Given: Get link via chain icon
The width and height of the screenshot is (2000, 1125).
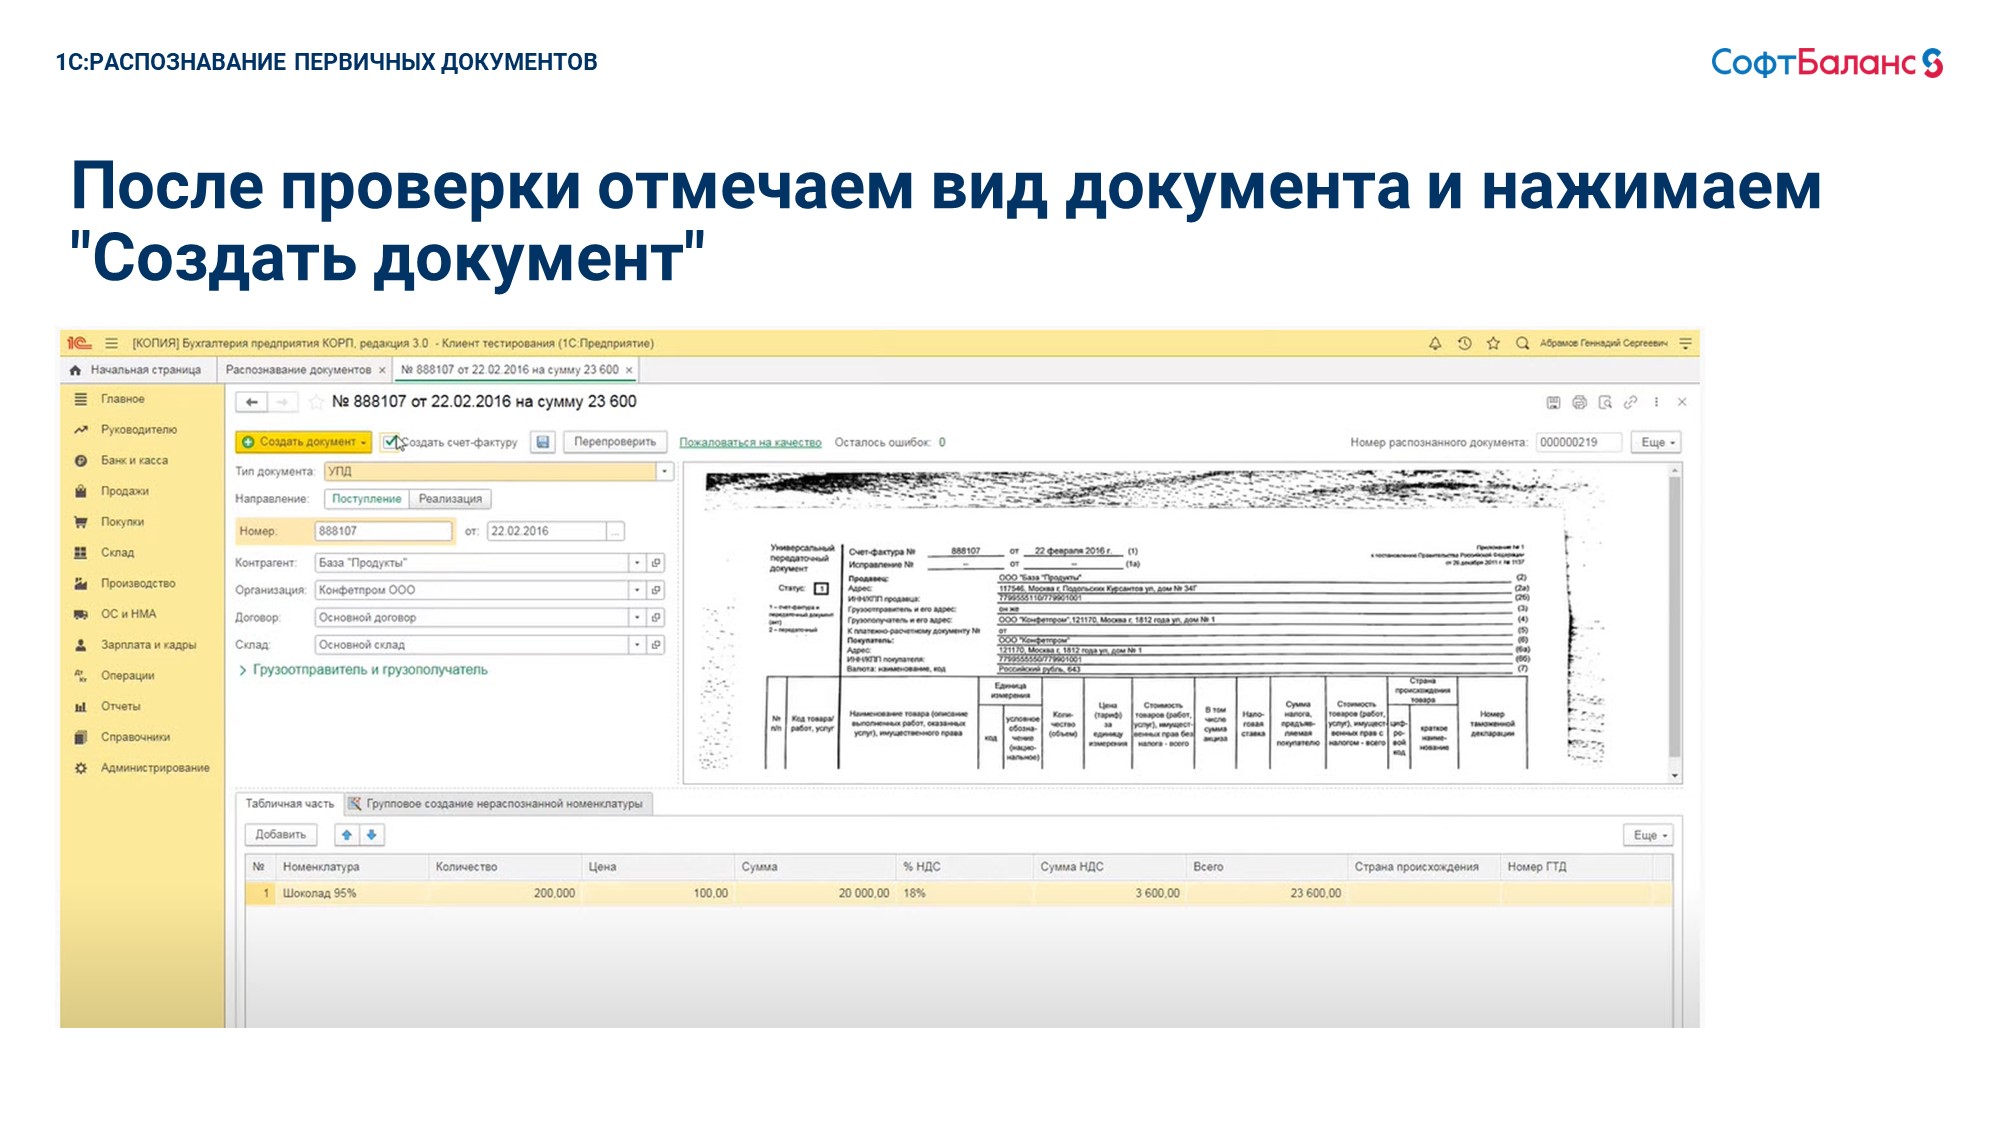Looking at the screenshot, I should (1630, 402).
